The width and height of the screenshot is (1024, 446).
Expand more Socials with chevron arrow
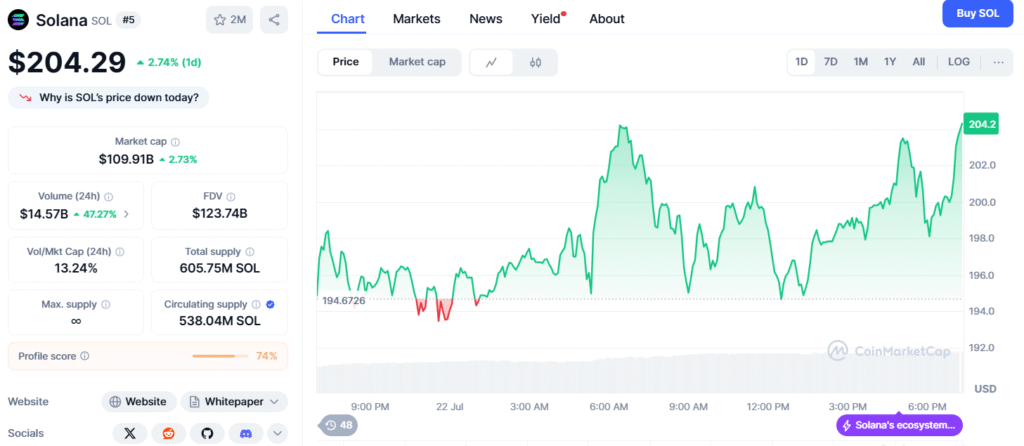coord(277,433)
